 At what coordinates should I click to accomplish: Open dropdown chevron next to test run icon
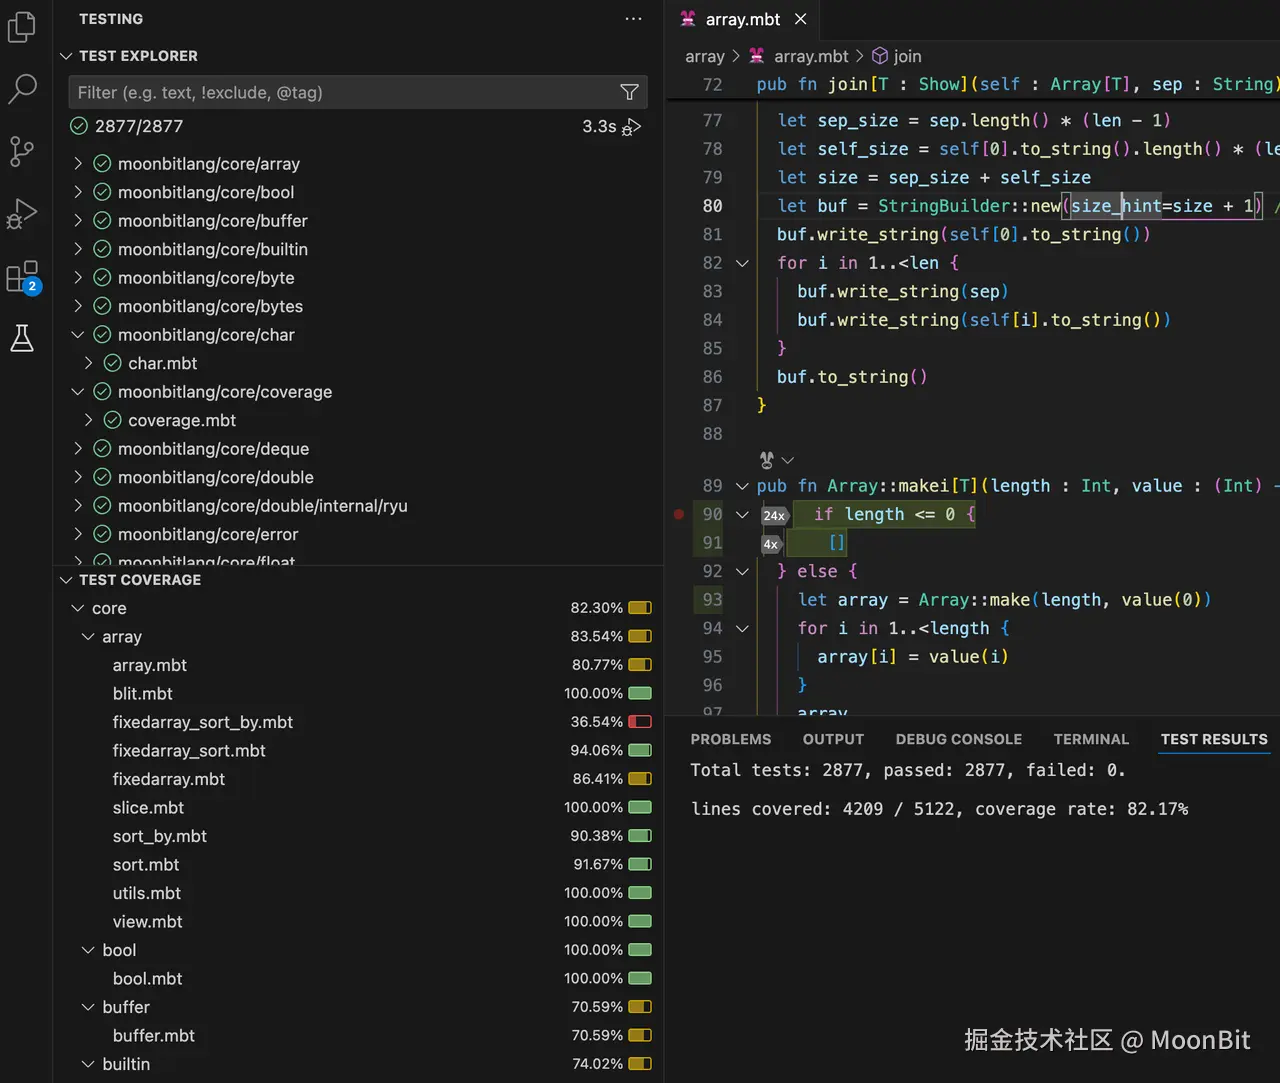coord(788,460)
